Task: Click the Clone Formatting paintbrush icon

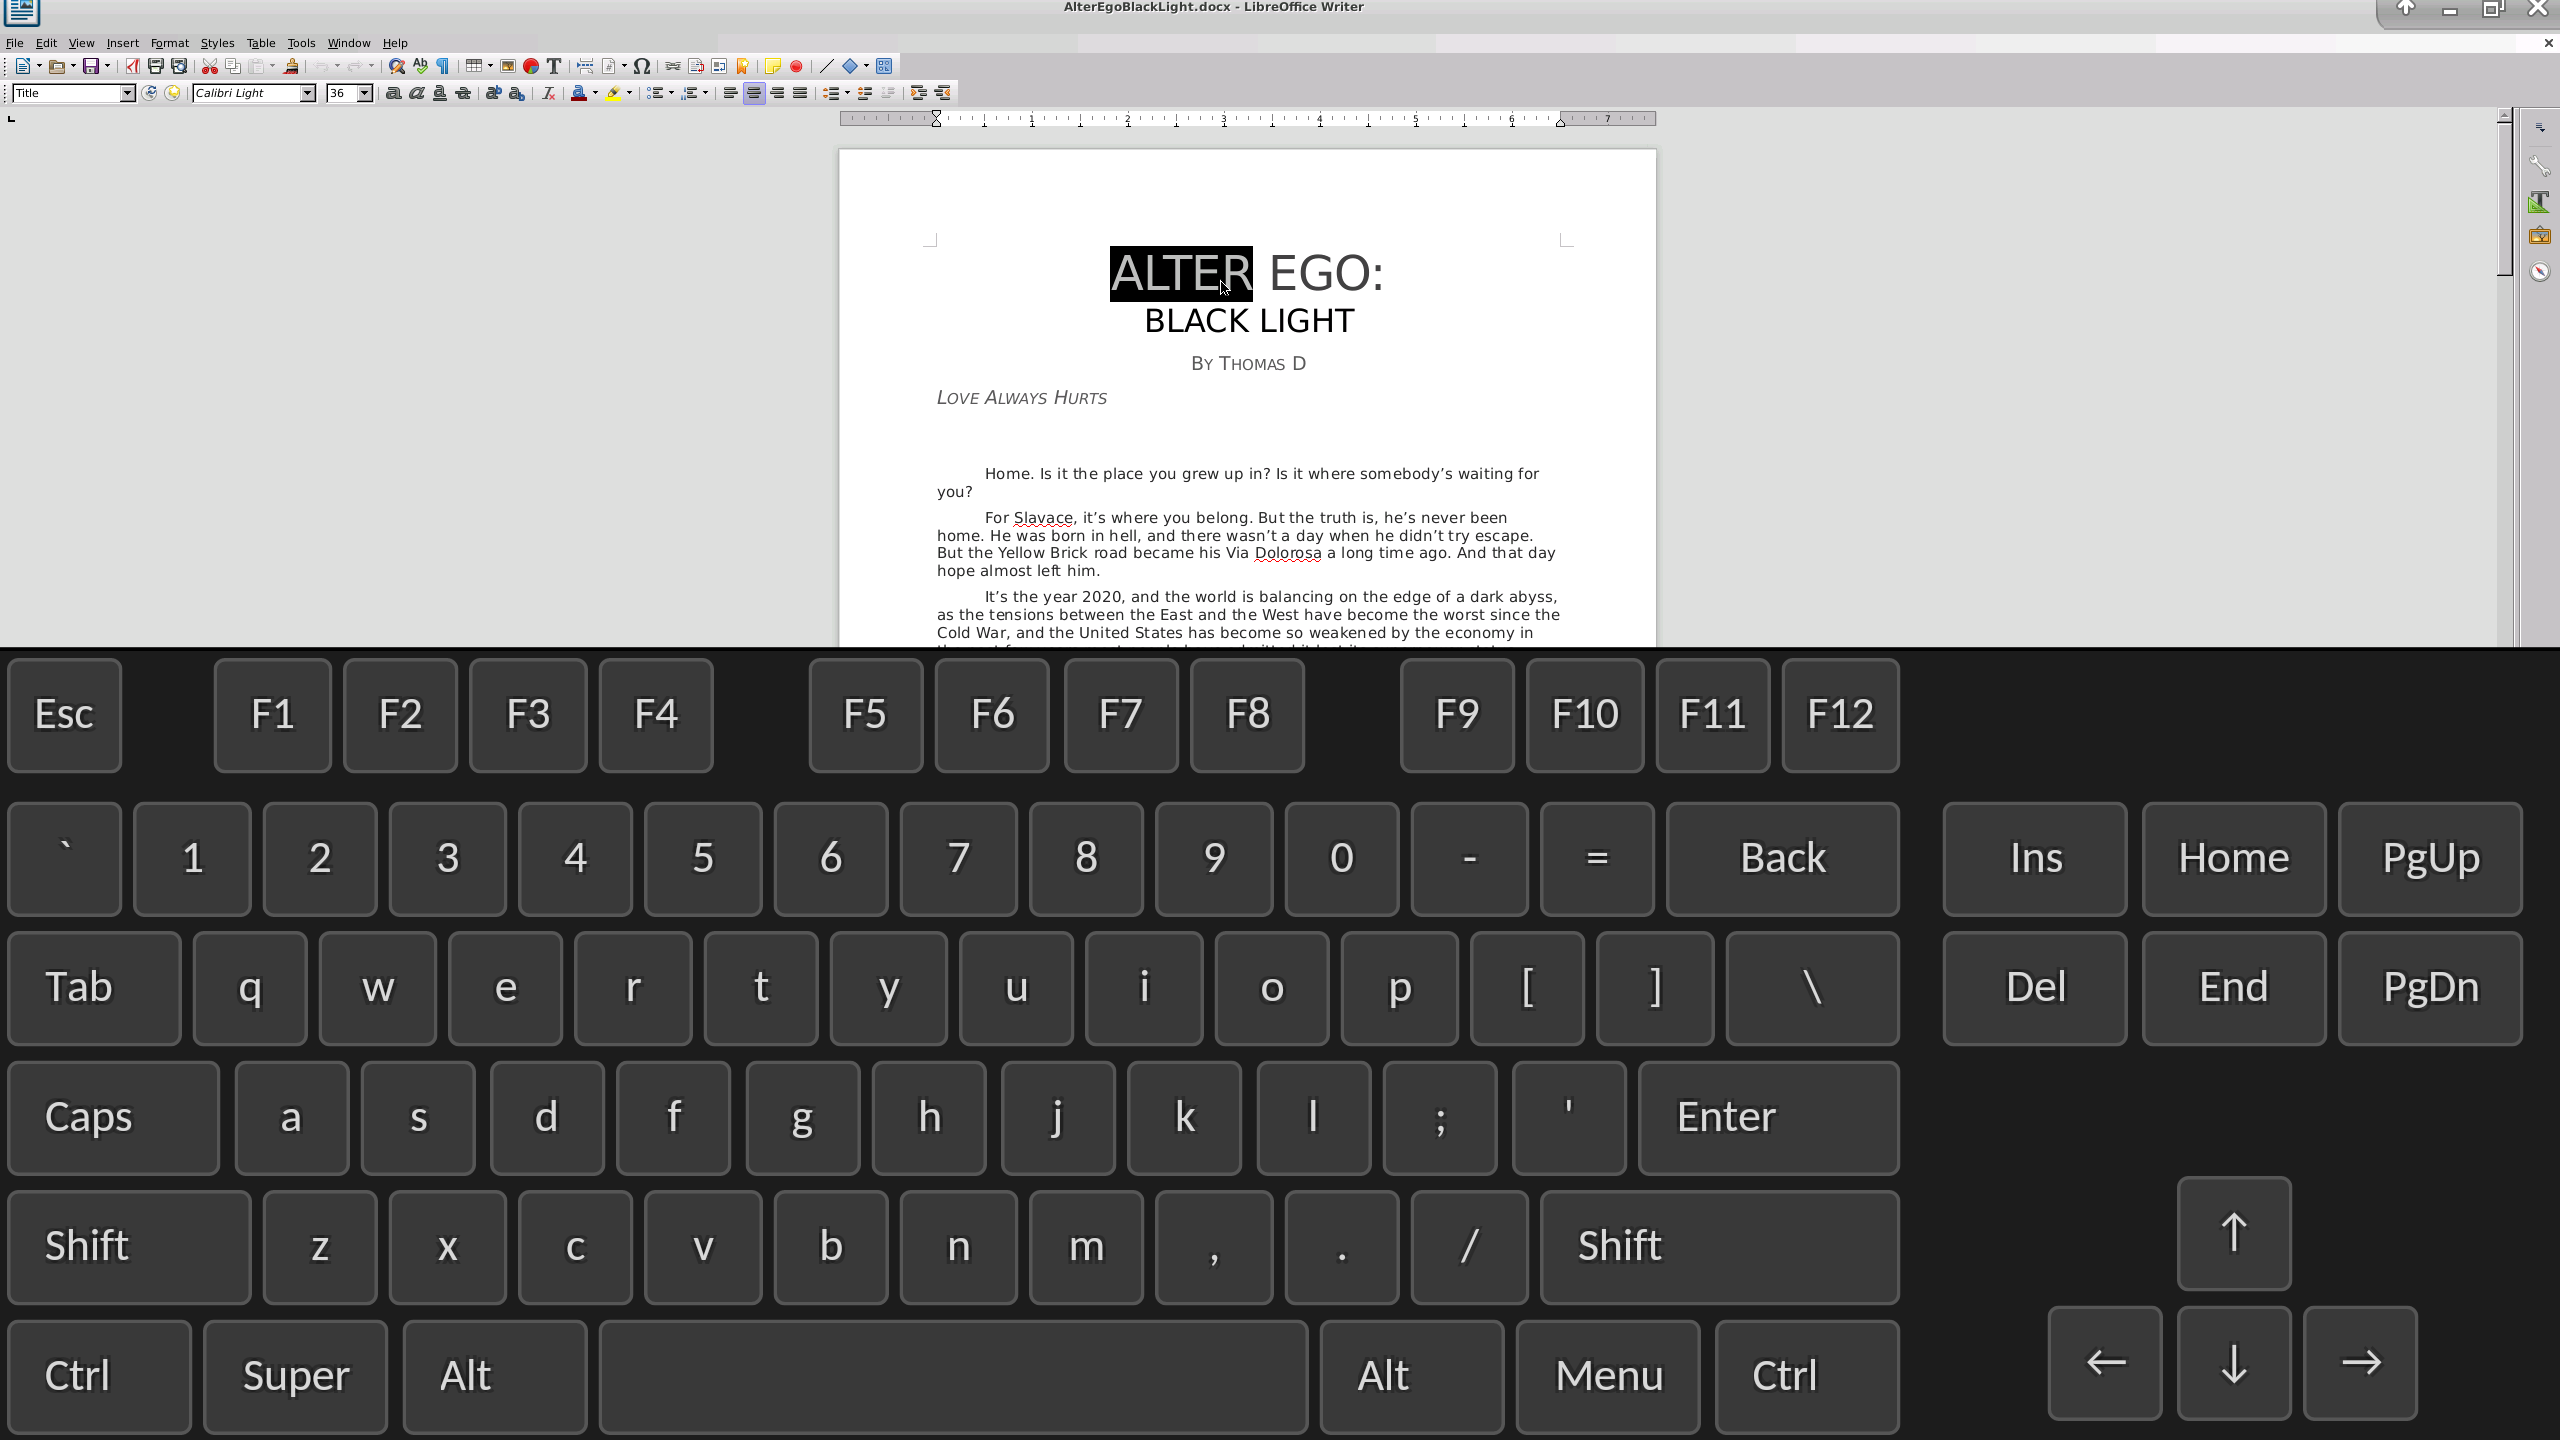Action: coord(291,66)
